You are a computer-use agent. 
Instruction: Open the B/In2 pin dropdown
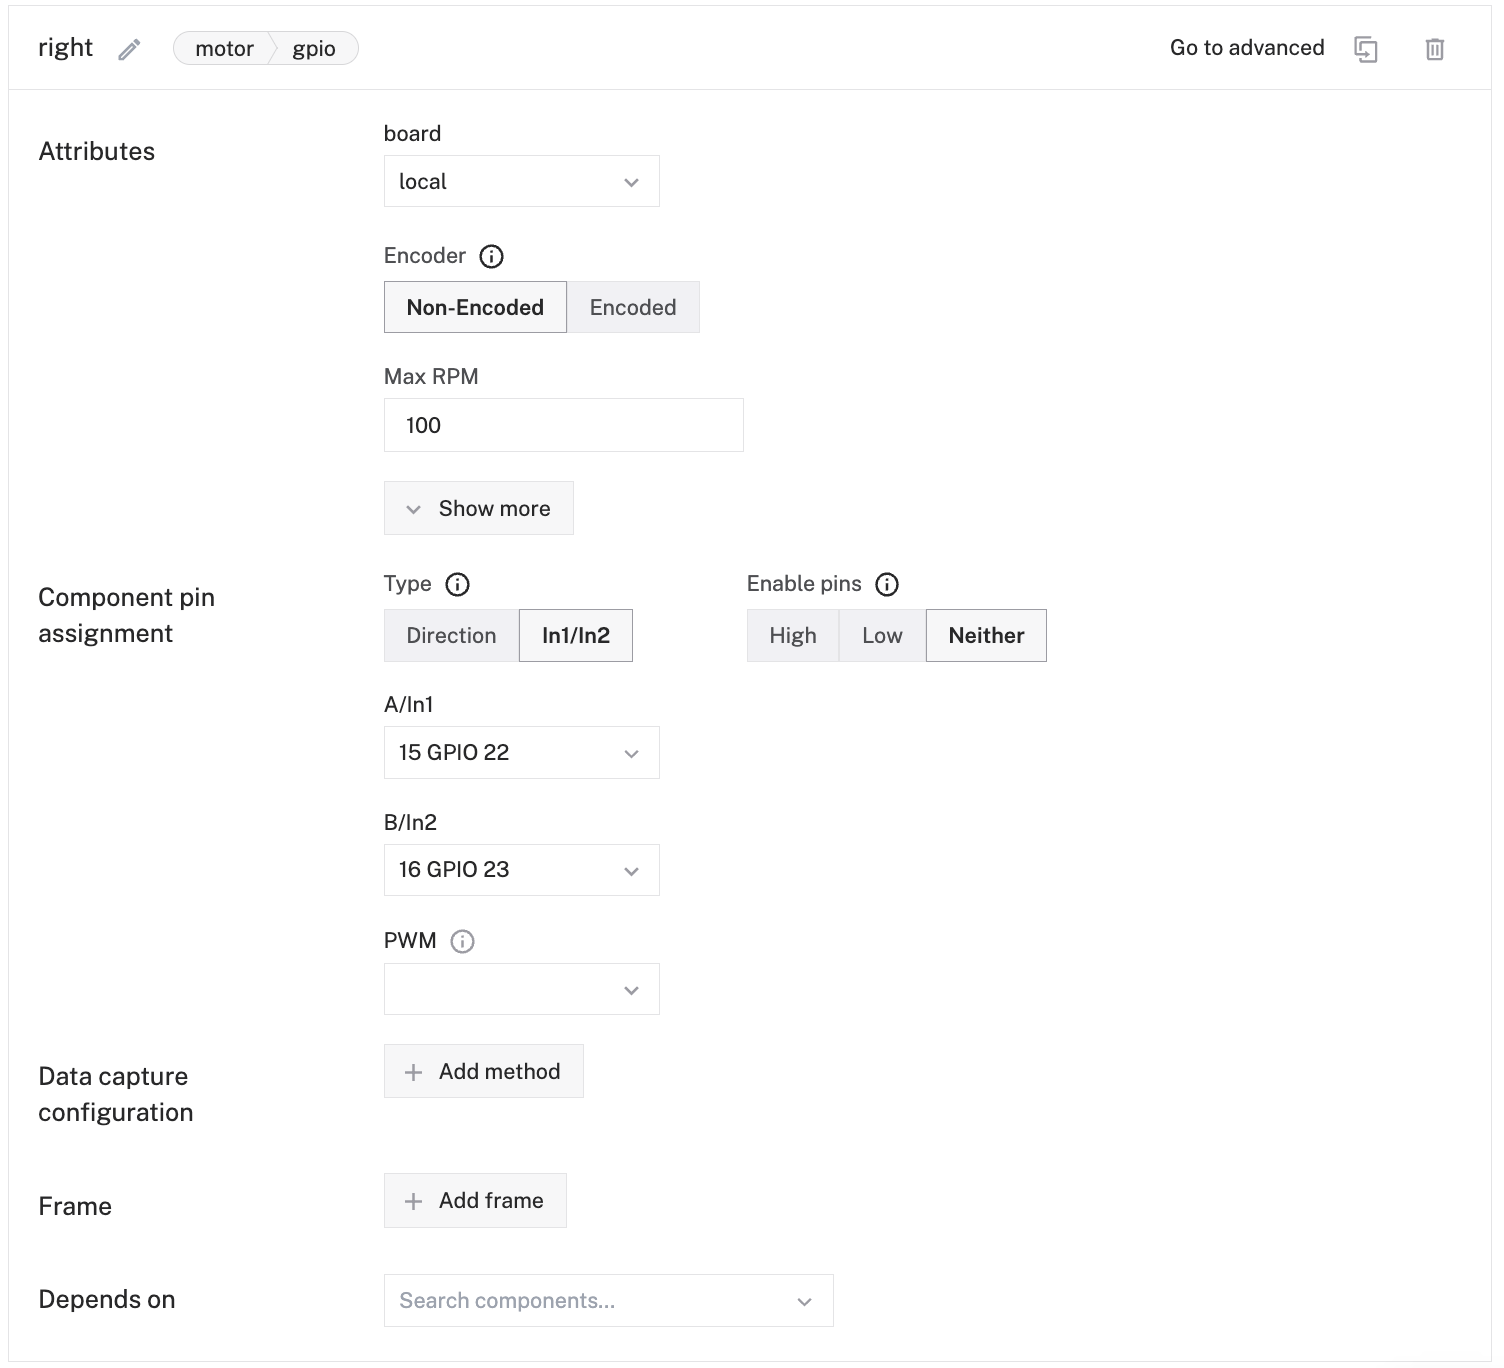(x=521, y=870)
